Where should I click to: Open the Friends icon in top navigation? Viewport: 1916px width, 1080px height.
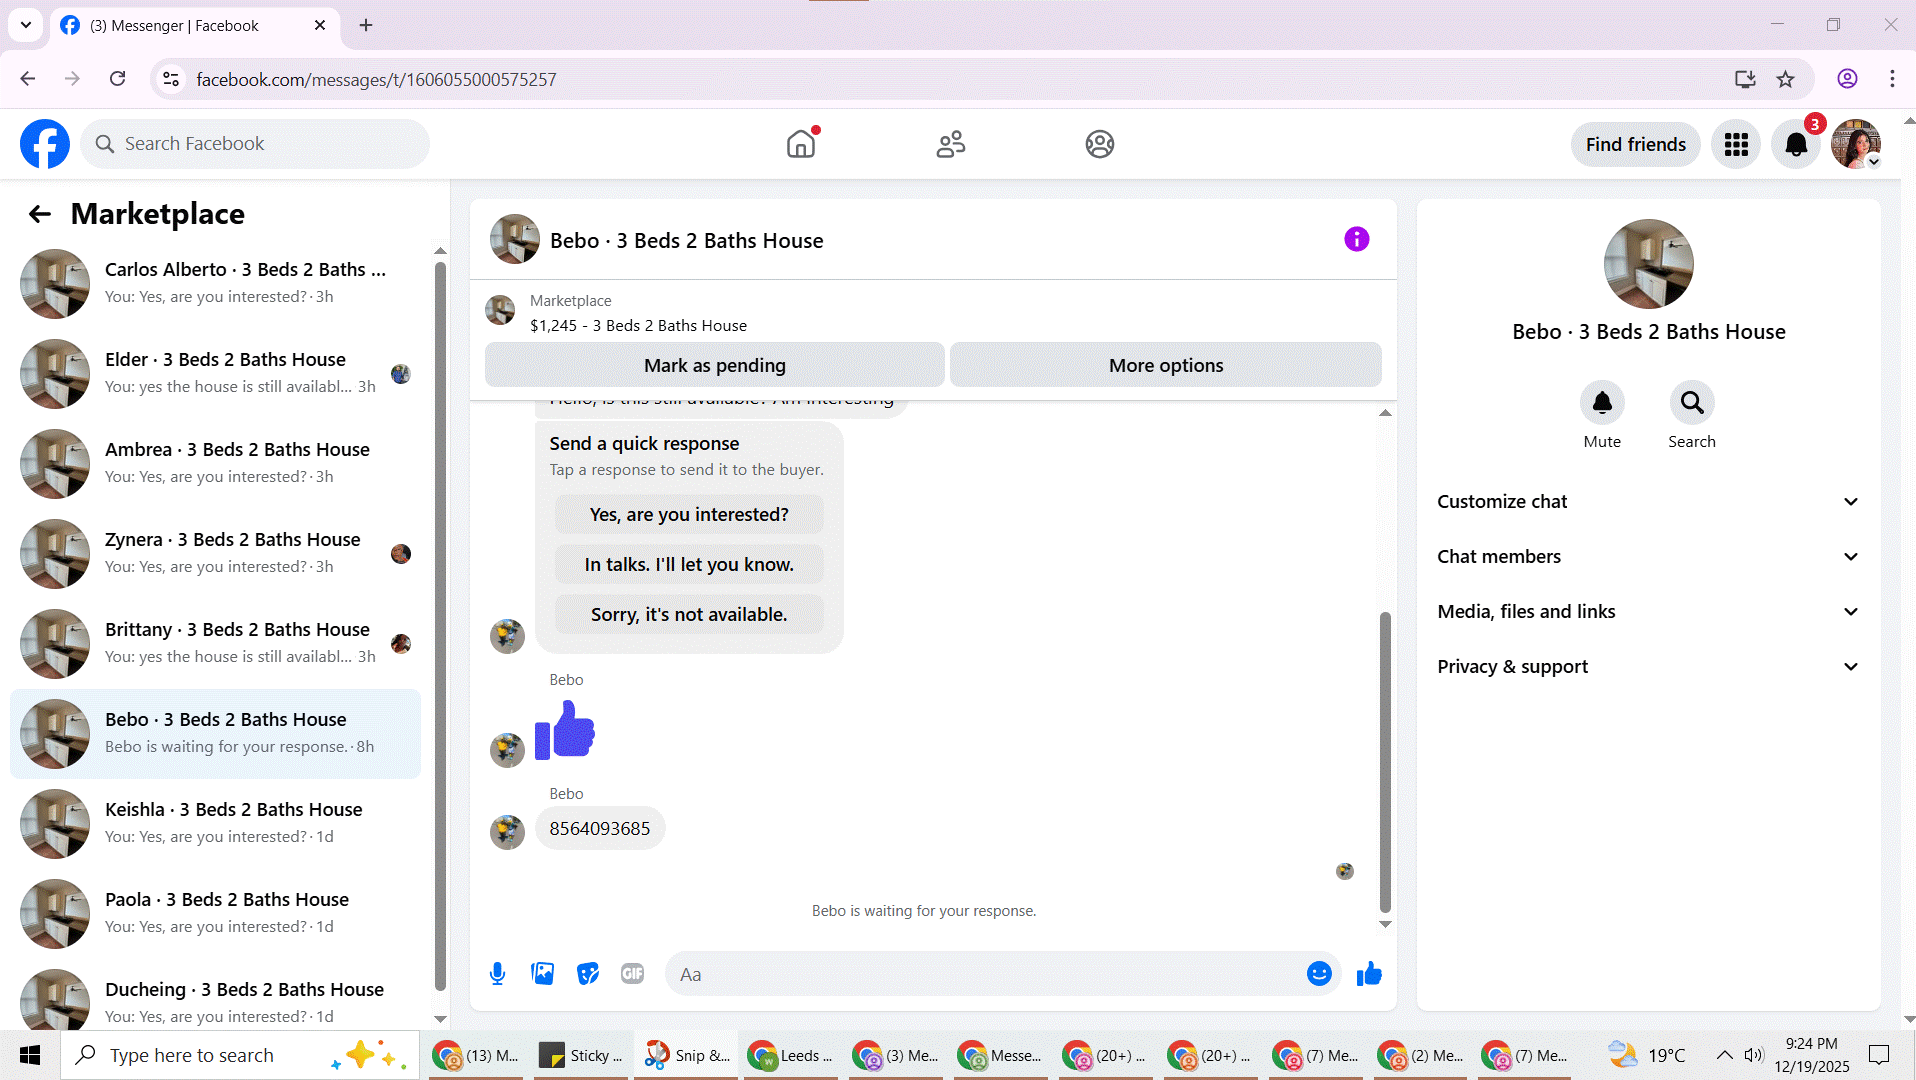tap(950, 144)
